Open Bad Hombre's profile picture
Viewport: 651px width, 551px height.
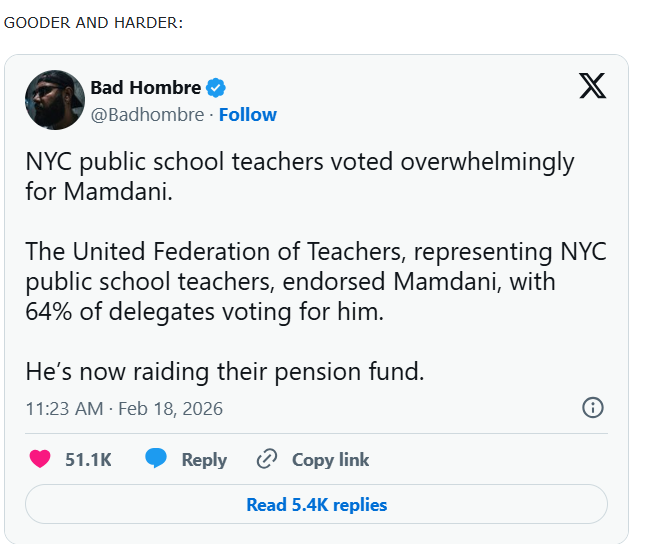click(x=55, y=100)
